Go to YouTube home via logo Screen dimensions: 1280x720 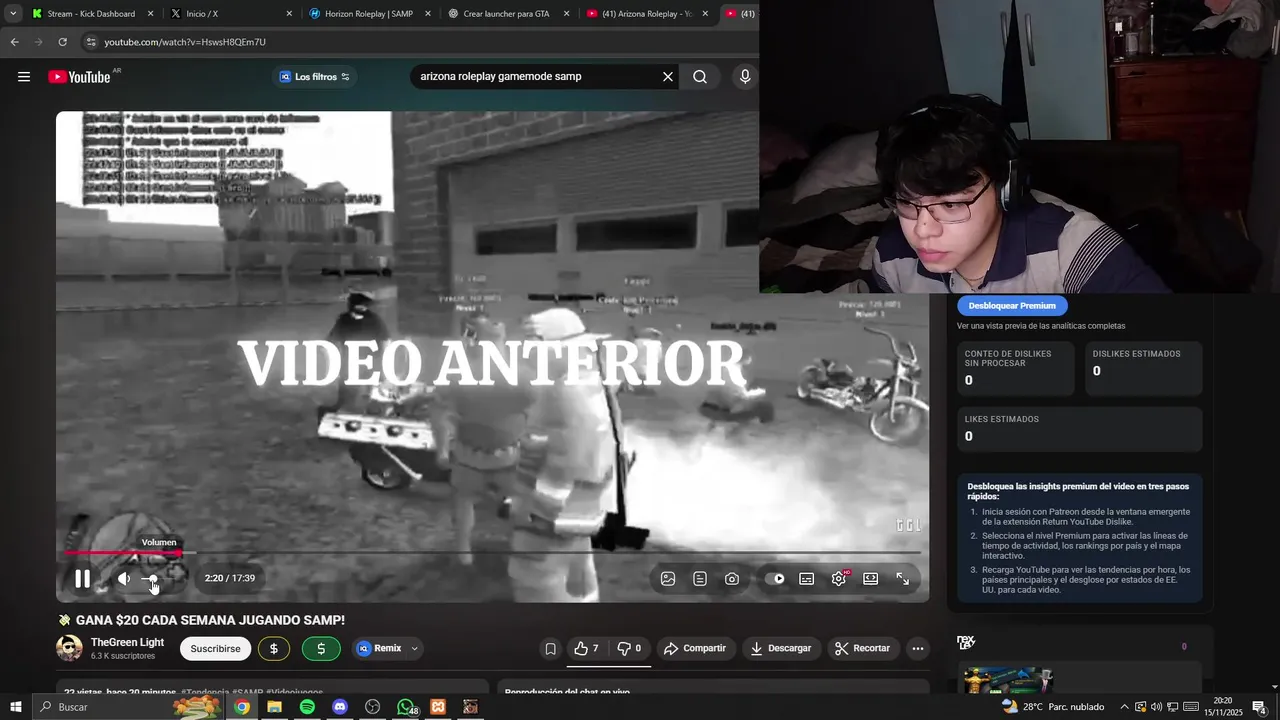tap(79, 77)
